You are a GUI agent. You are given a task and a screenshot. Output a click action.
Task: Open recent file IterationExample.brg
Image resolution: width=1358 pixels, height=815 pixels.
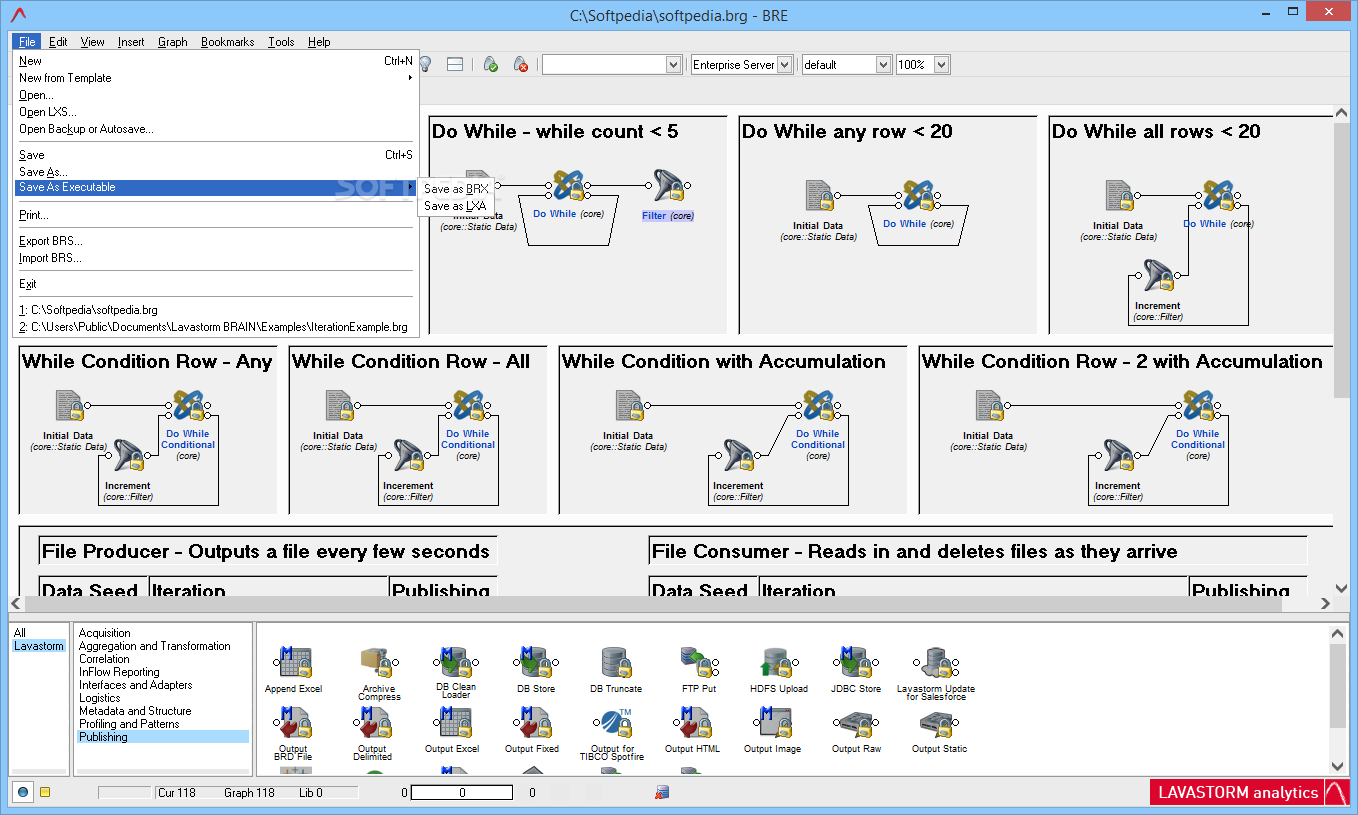click(215, 327)
